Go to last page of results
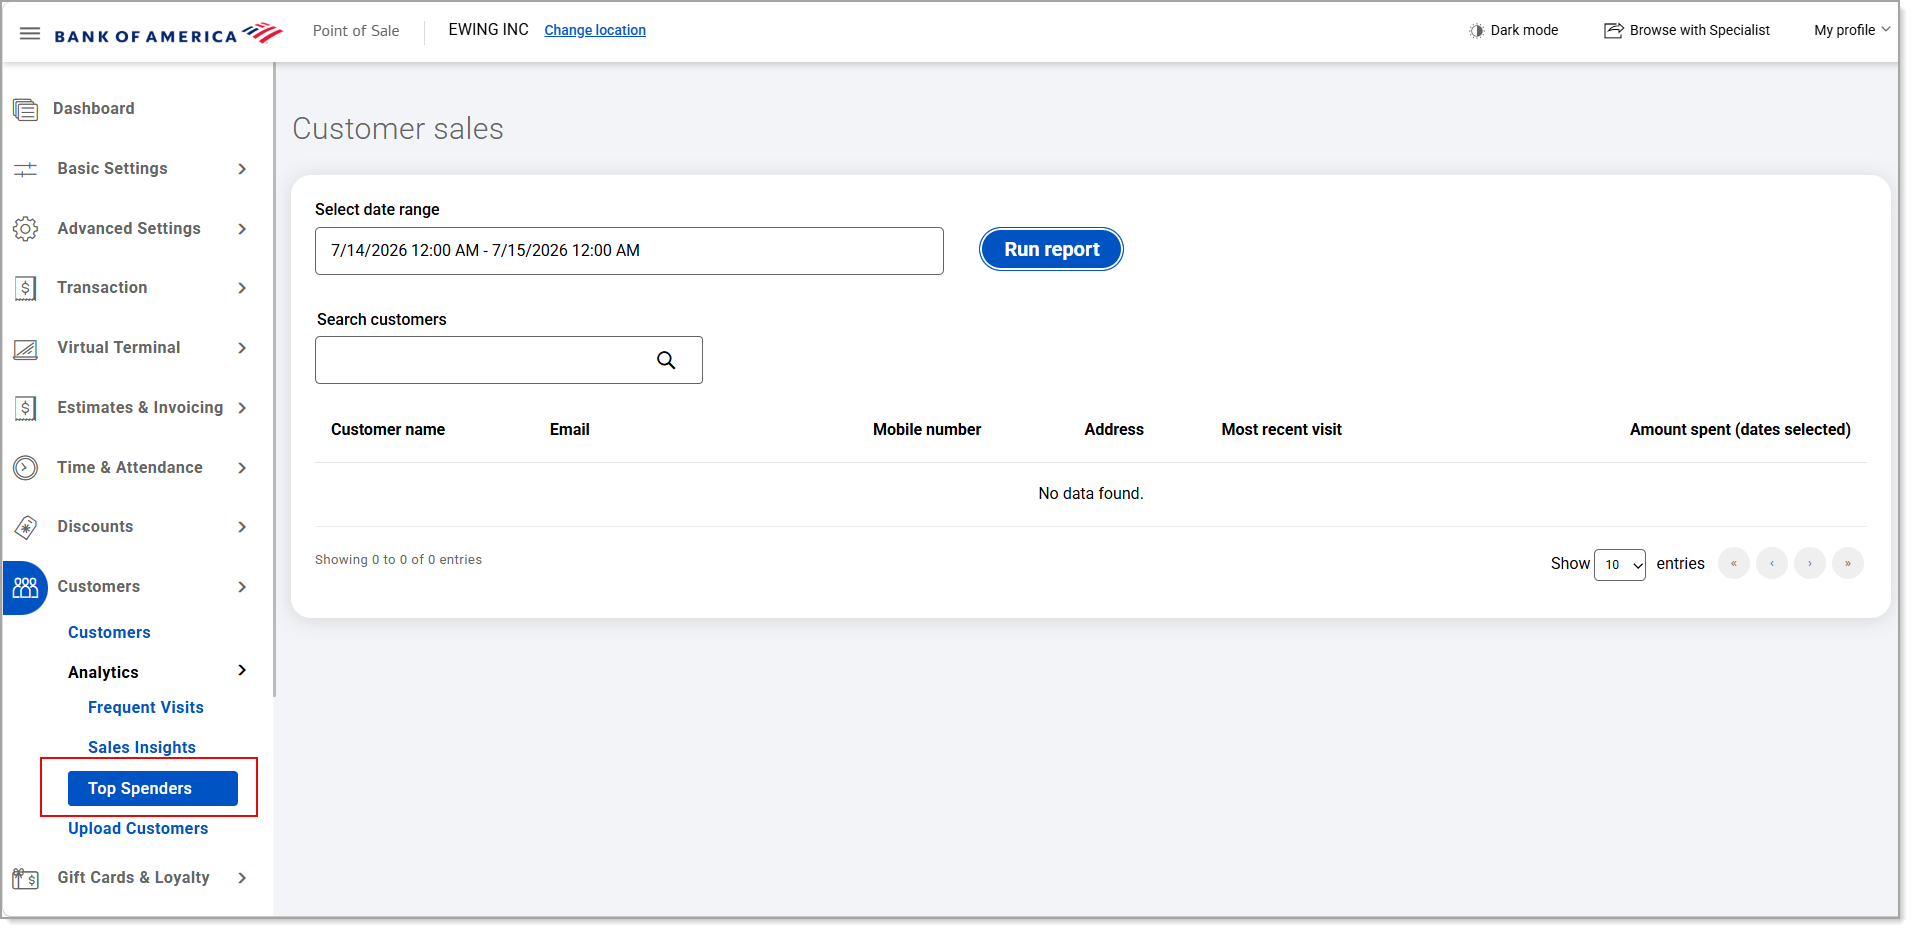Viewport: 1912px width, 931px height. coord(1848,564)
